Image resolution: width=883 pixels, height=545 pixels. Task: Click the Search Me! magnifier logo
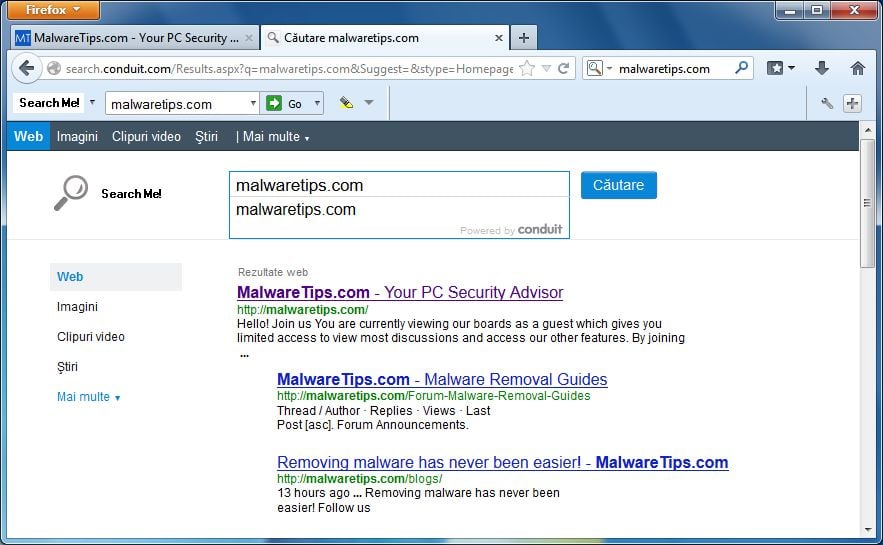71,193
